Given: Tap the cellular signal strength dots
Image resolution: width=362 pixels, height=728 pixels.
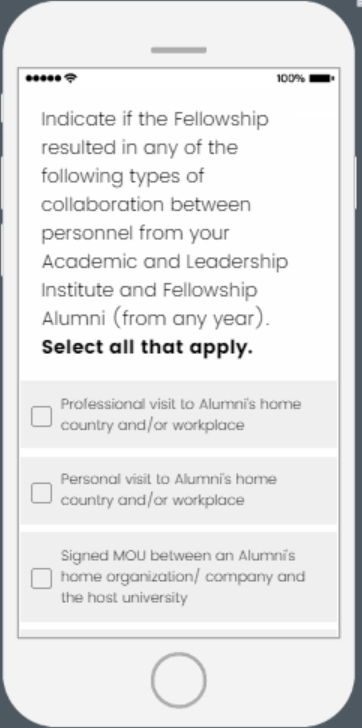Looking at the screenshot, I should (43, 78).
